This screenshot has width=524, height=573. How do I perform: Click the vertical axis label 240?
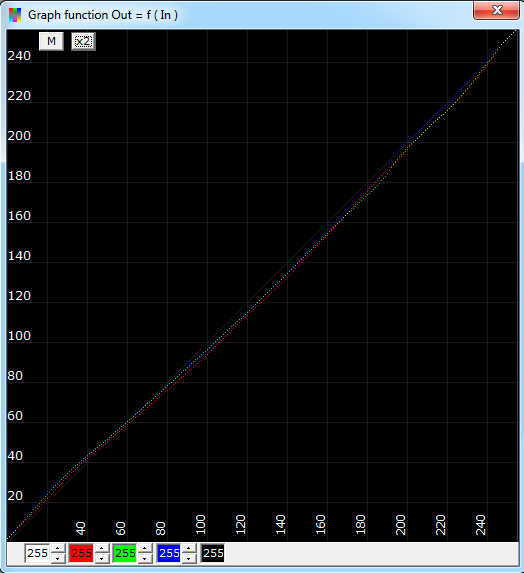pyautogui.click(x=19, y=56)
